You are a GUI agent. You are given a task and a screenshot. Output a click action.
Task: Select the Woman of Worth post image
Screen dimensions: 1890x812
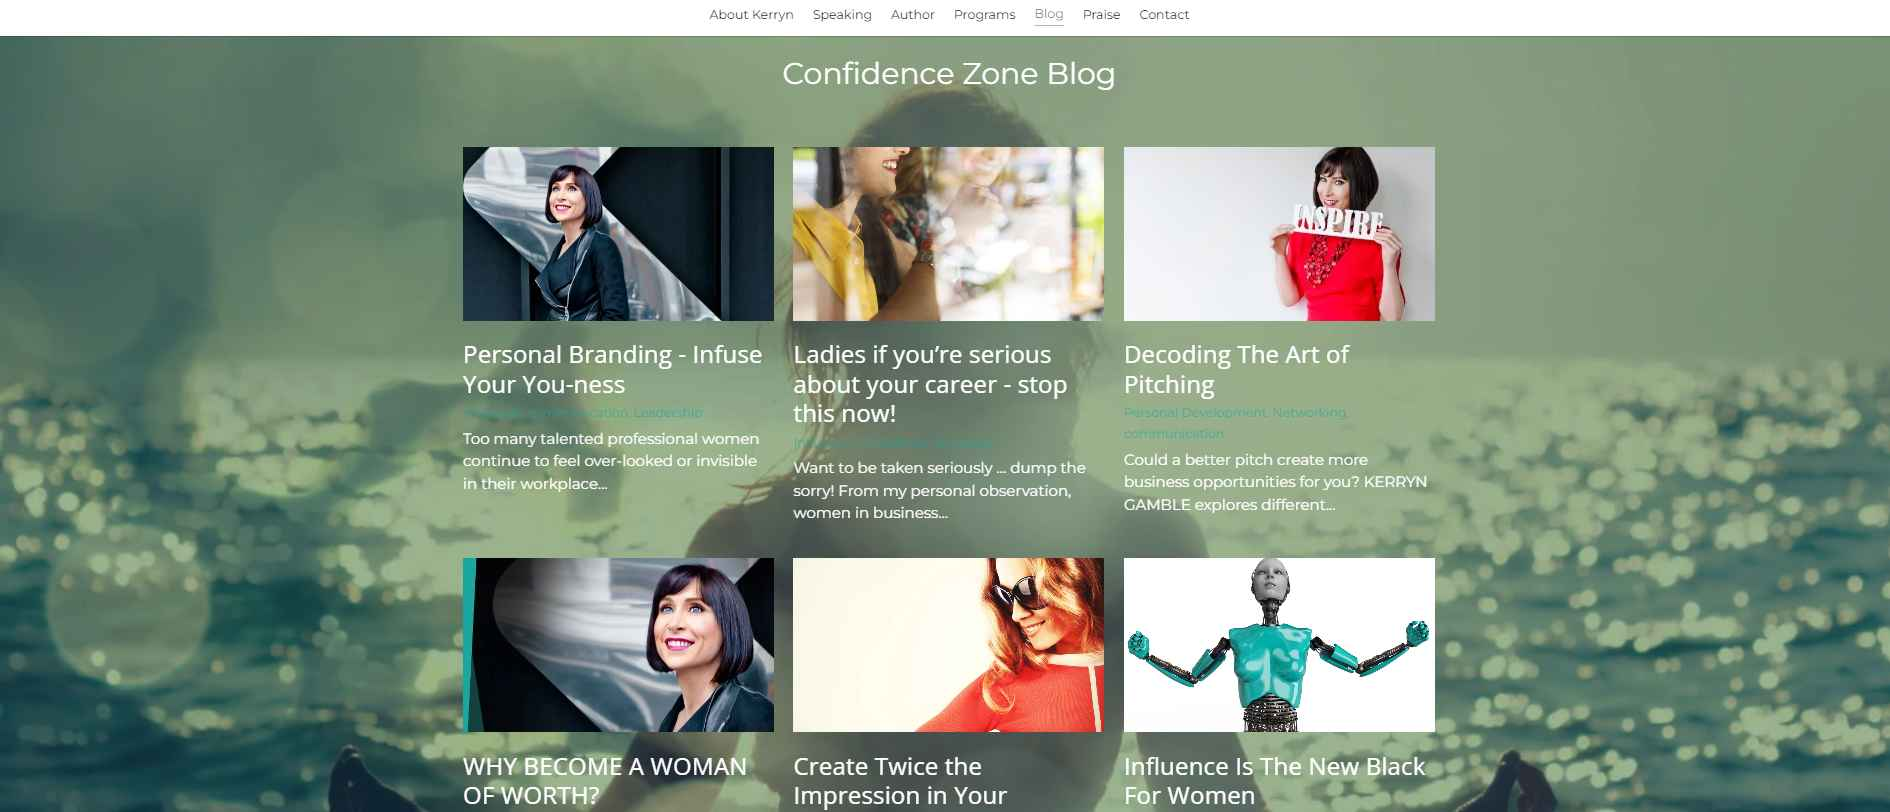pos(618,645)
